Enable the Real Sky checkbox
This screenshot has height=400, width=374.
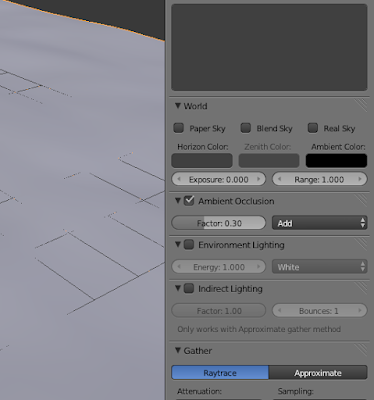[x=313, y=128]
